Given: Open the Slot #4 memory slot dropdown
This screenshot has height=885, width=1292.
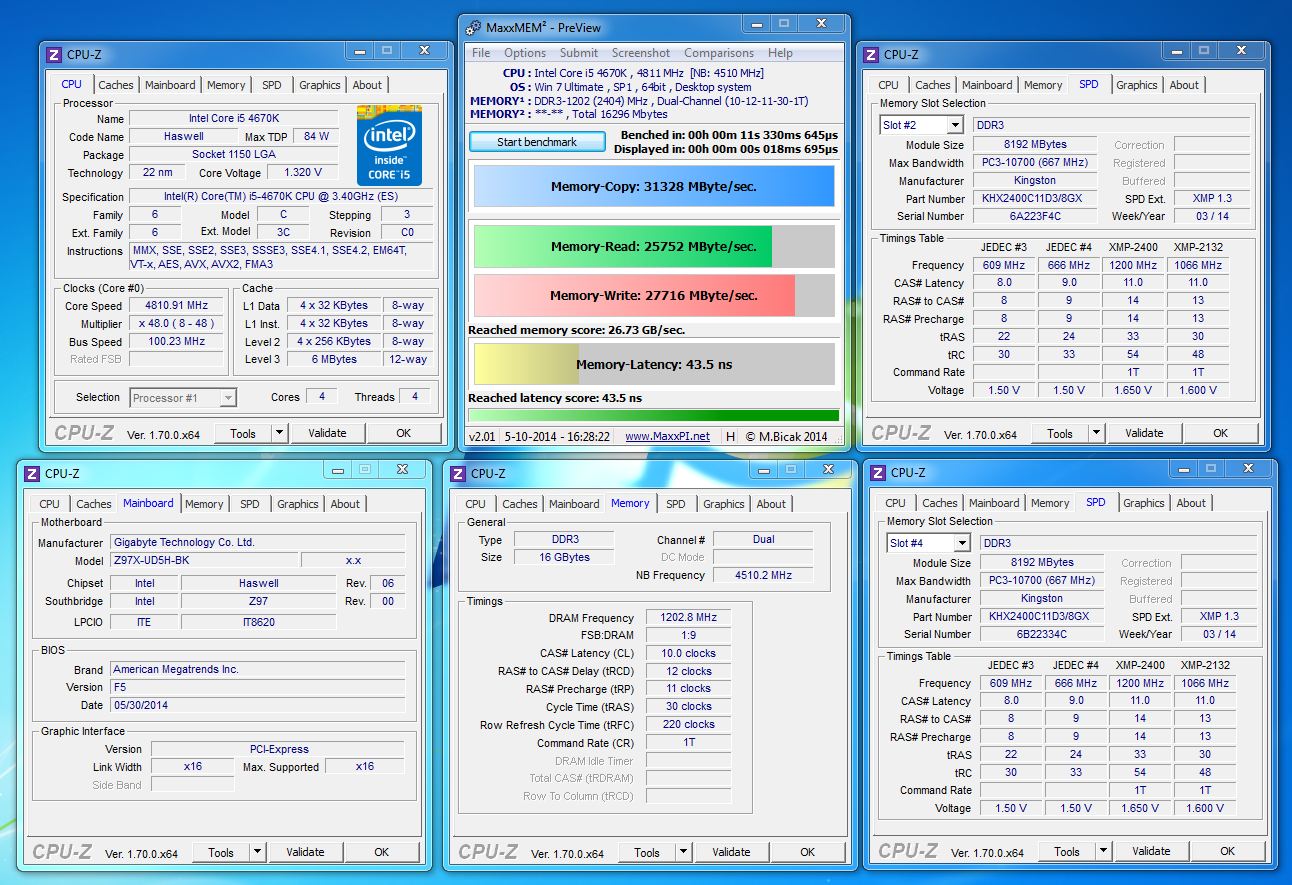Looking at the screenshot, I should (961, 543).
